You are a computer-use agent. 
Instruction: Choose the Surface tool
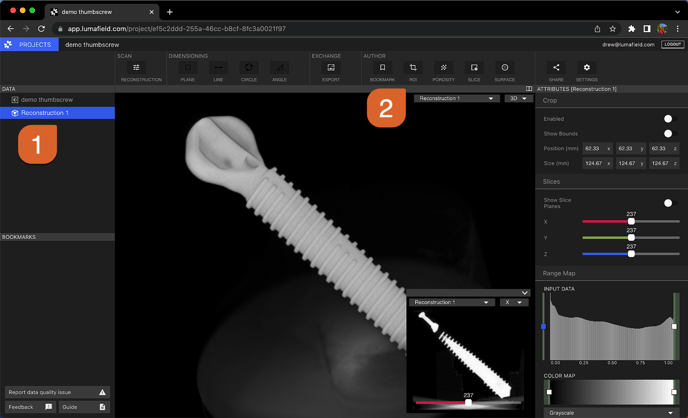pos(504,70)
